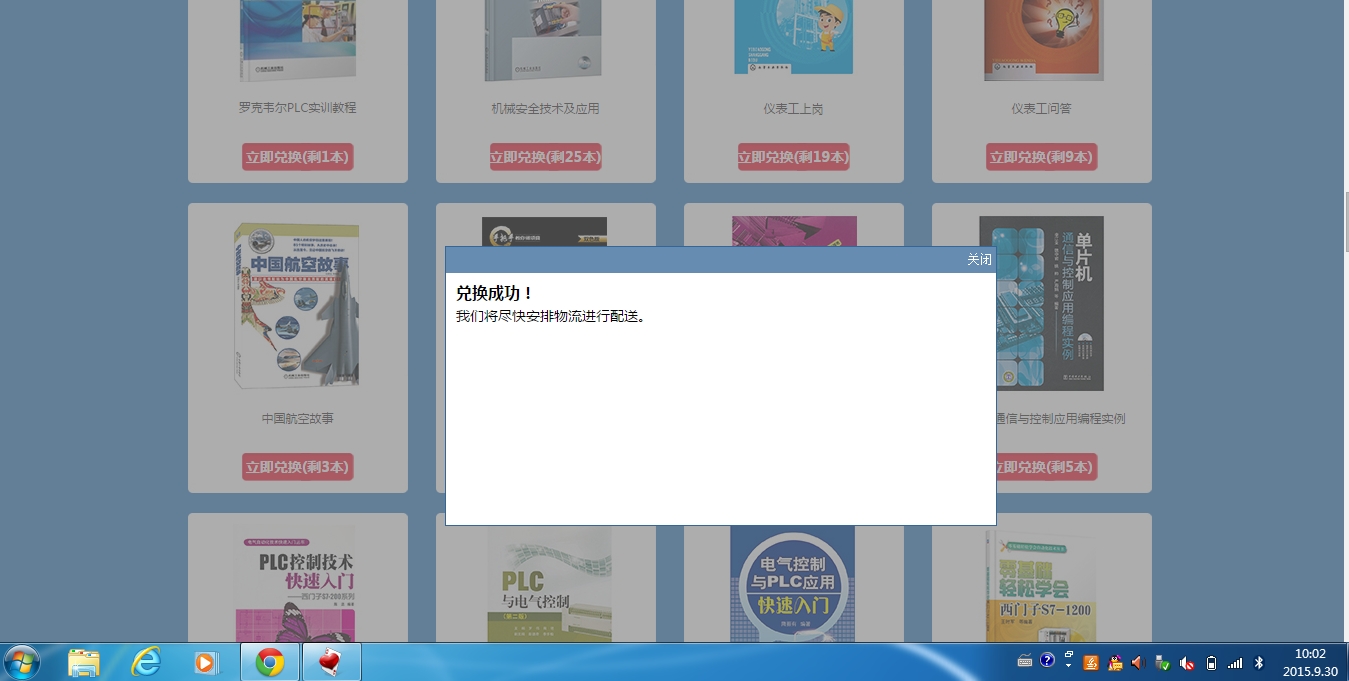Click the red speaker tray icon
This screenshot has height=681, width=1349.
click(x=1137, y=662)
